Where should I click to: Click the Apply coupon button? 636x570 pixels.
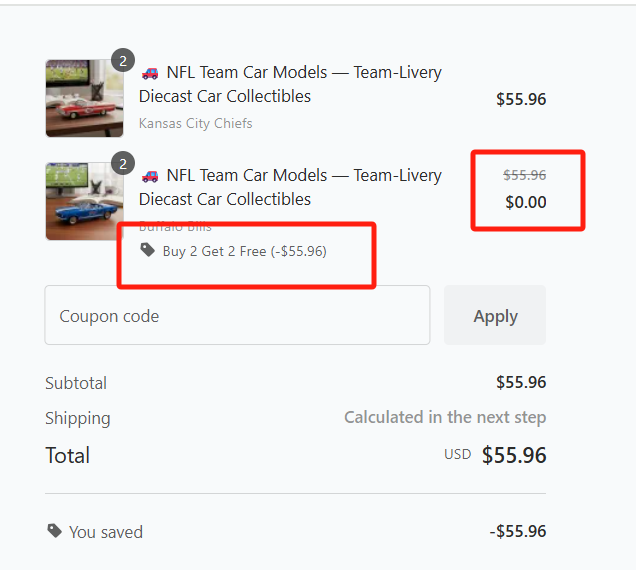[495, 316]
